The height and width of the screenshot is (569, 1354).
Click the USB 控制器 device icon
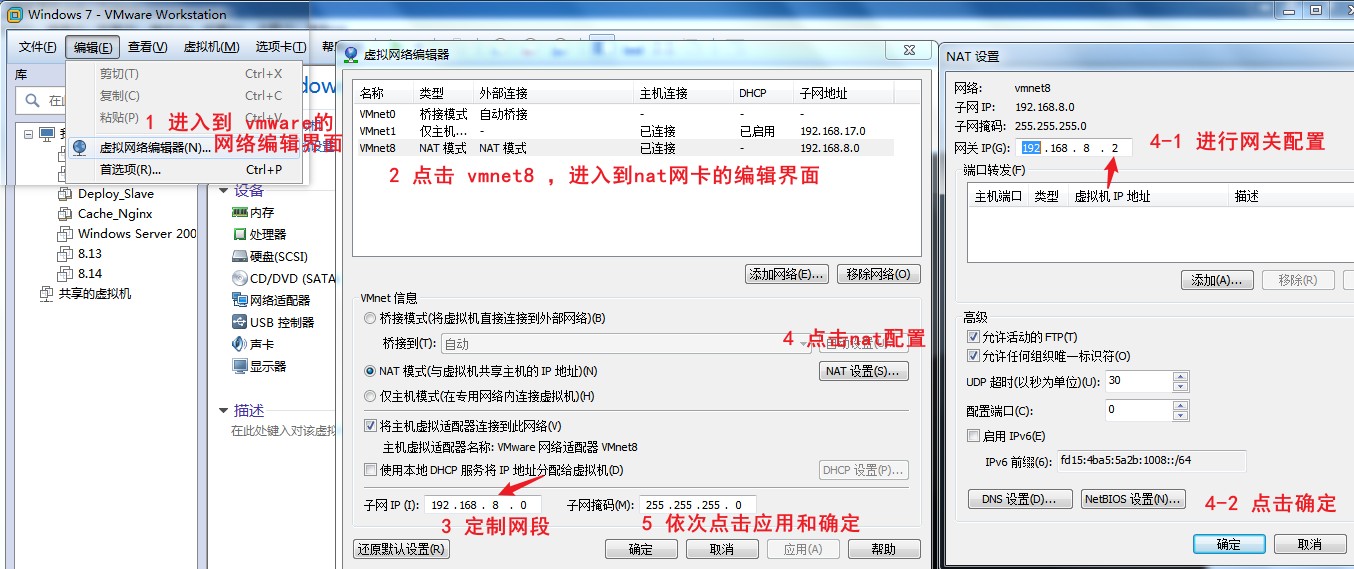(x=240, y=322)
